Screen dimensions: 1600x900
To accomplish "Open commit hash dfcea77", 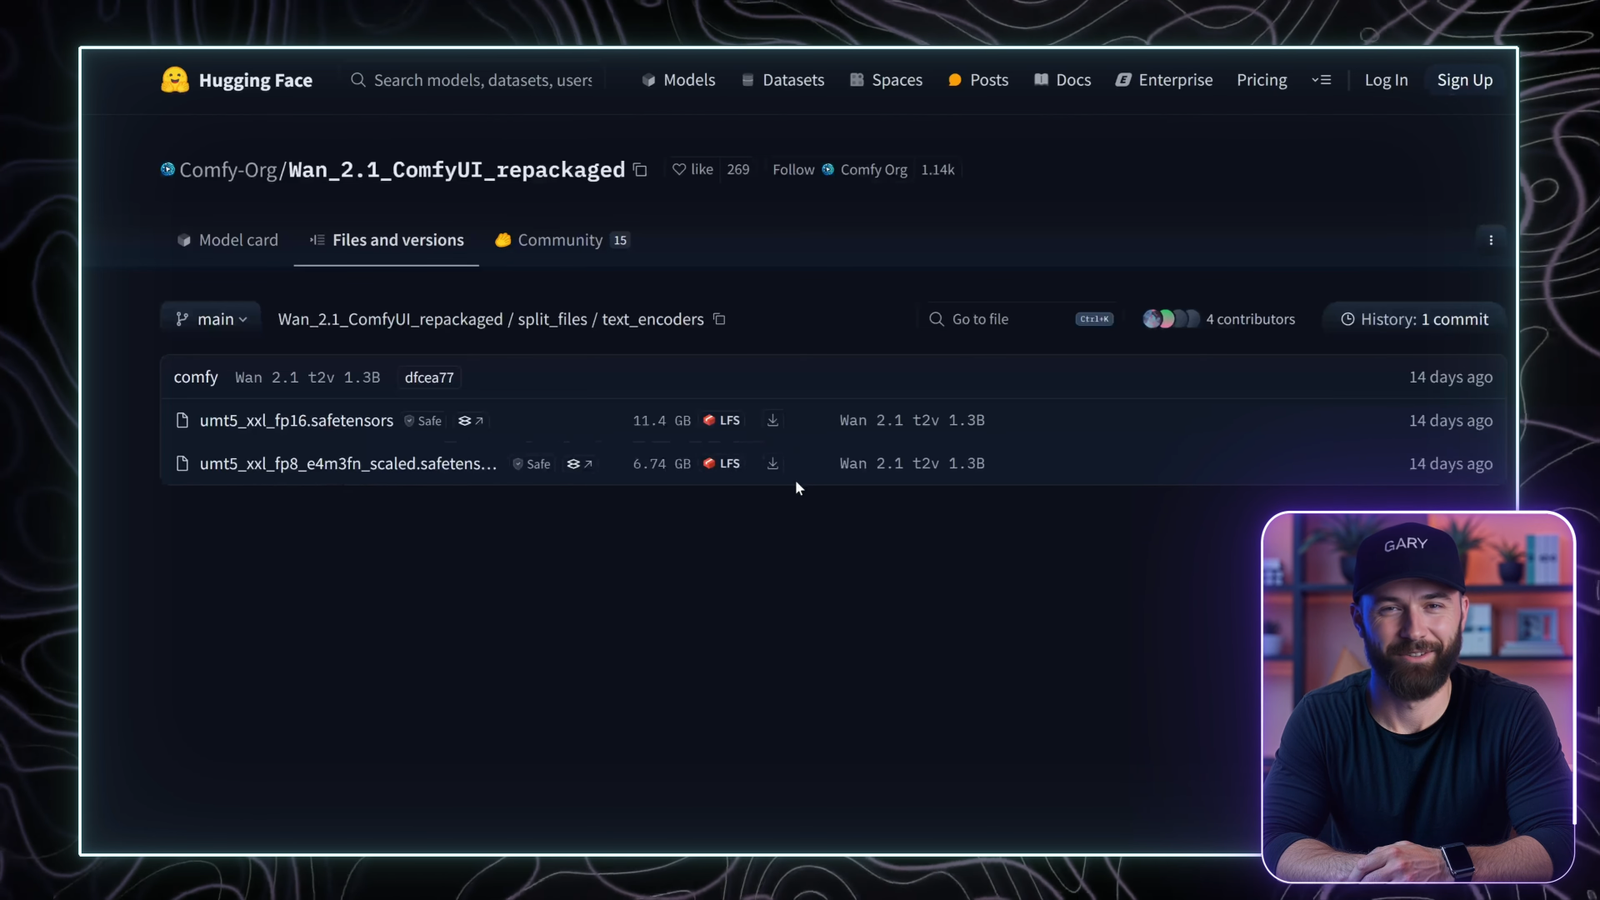I will tap(429, 377).
